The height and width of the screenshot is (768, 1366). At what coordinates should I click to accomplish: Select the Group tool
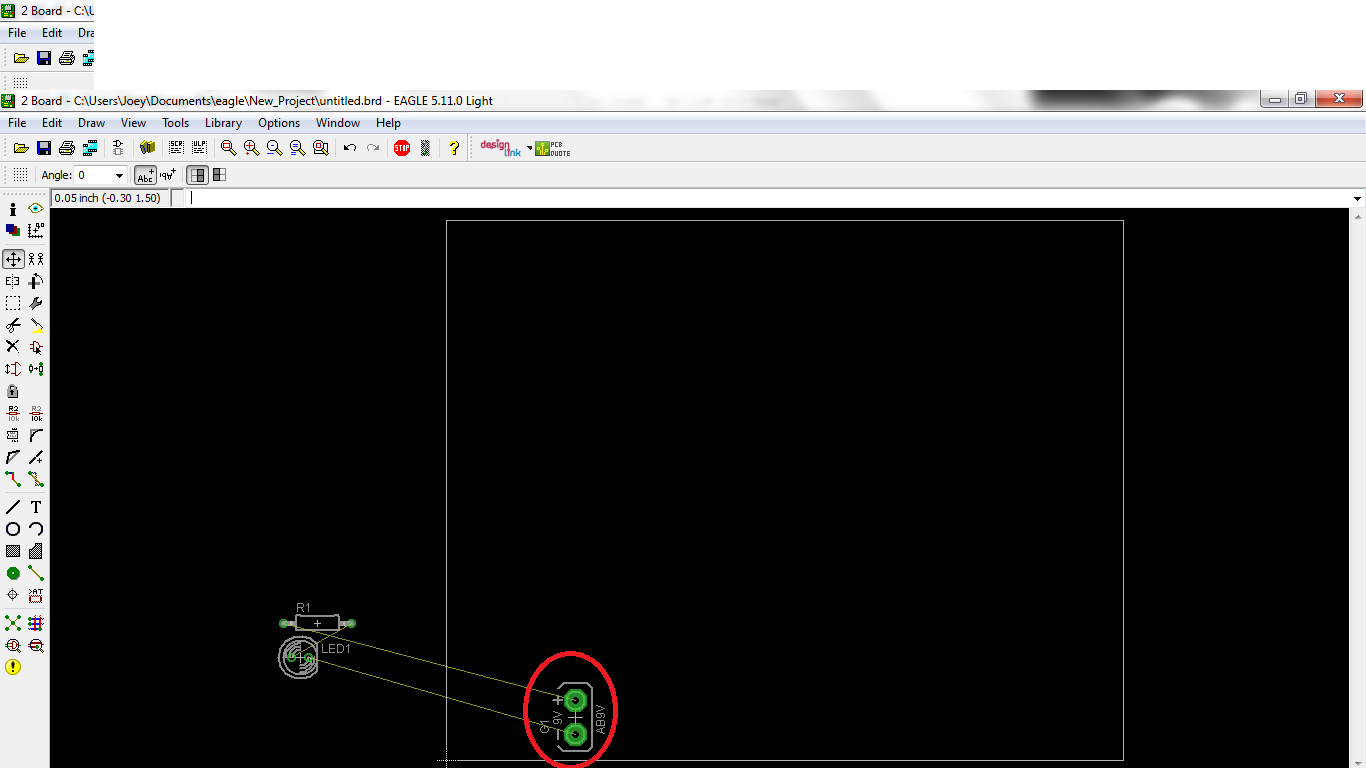point(13,303)
